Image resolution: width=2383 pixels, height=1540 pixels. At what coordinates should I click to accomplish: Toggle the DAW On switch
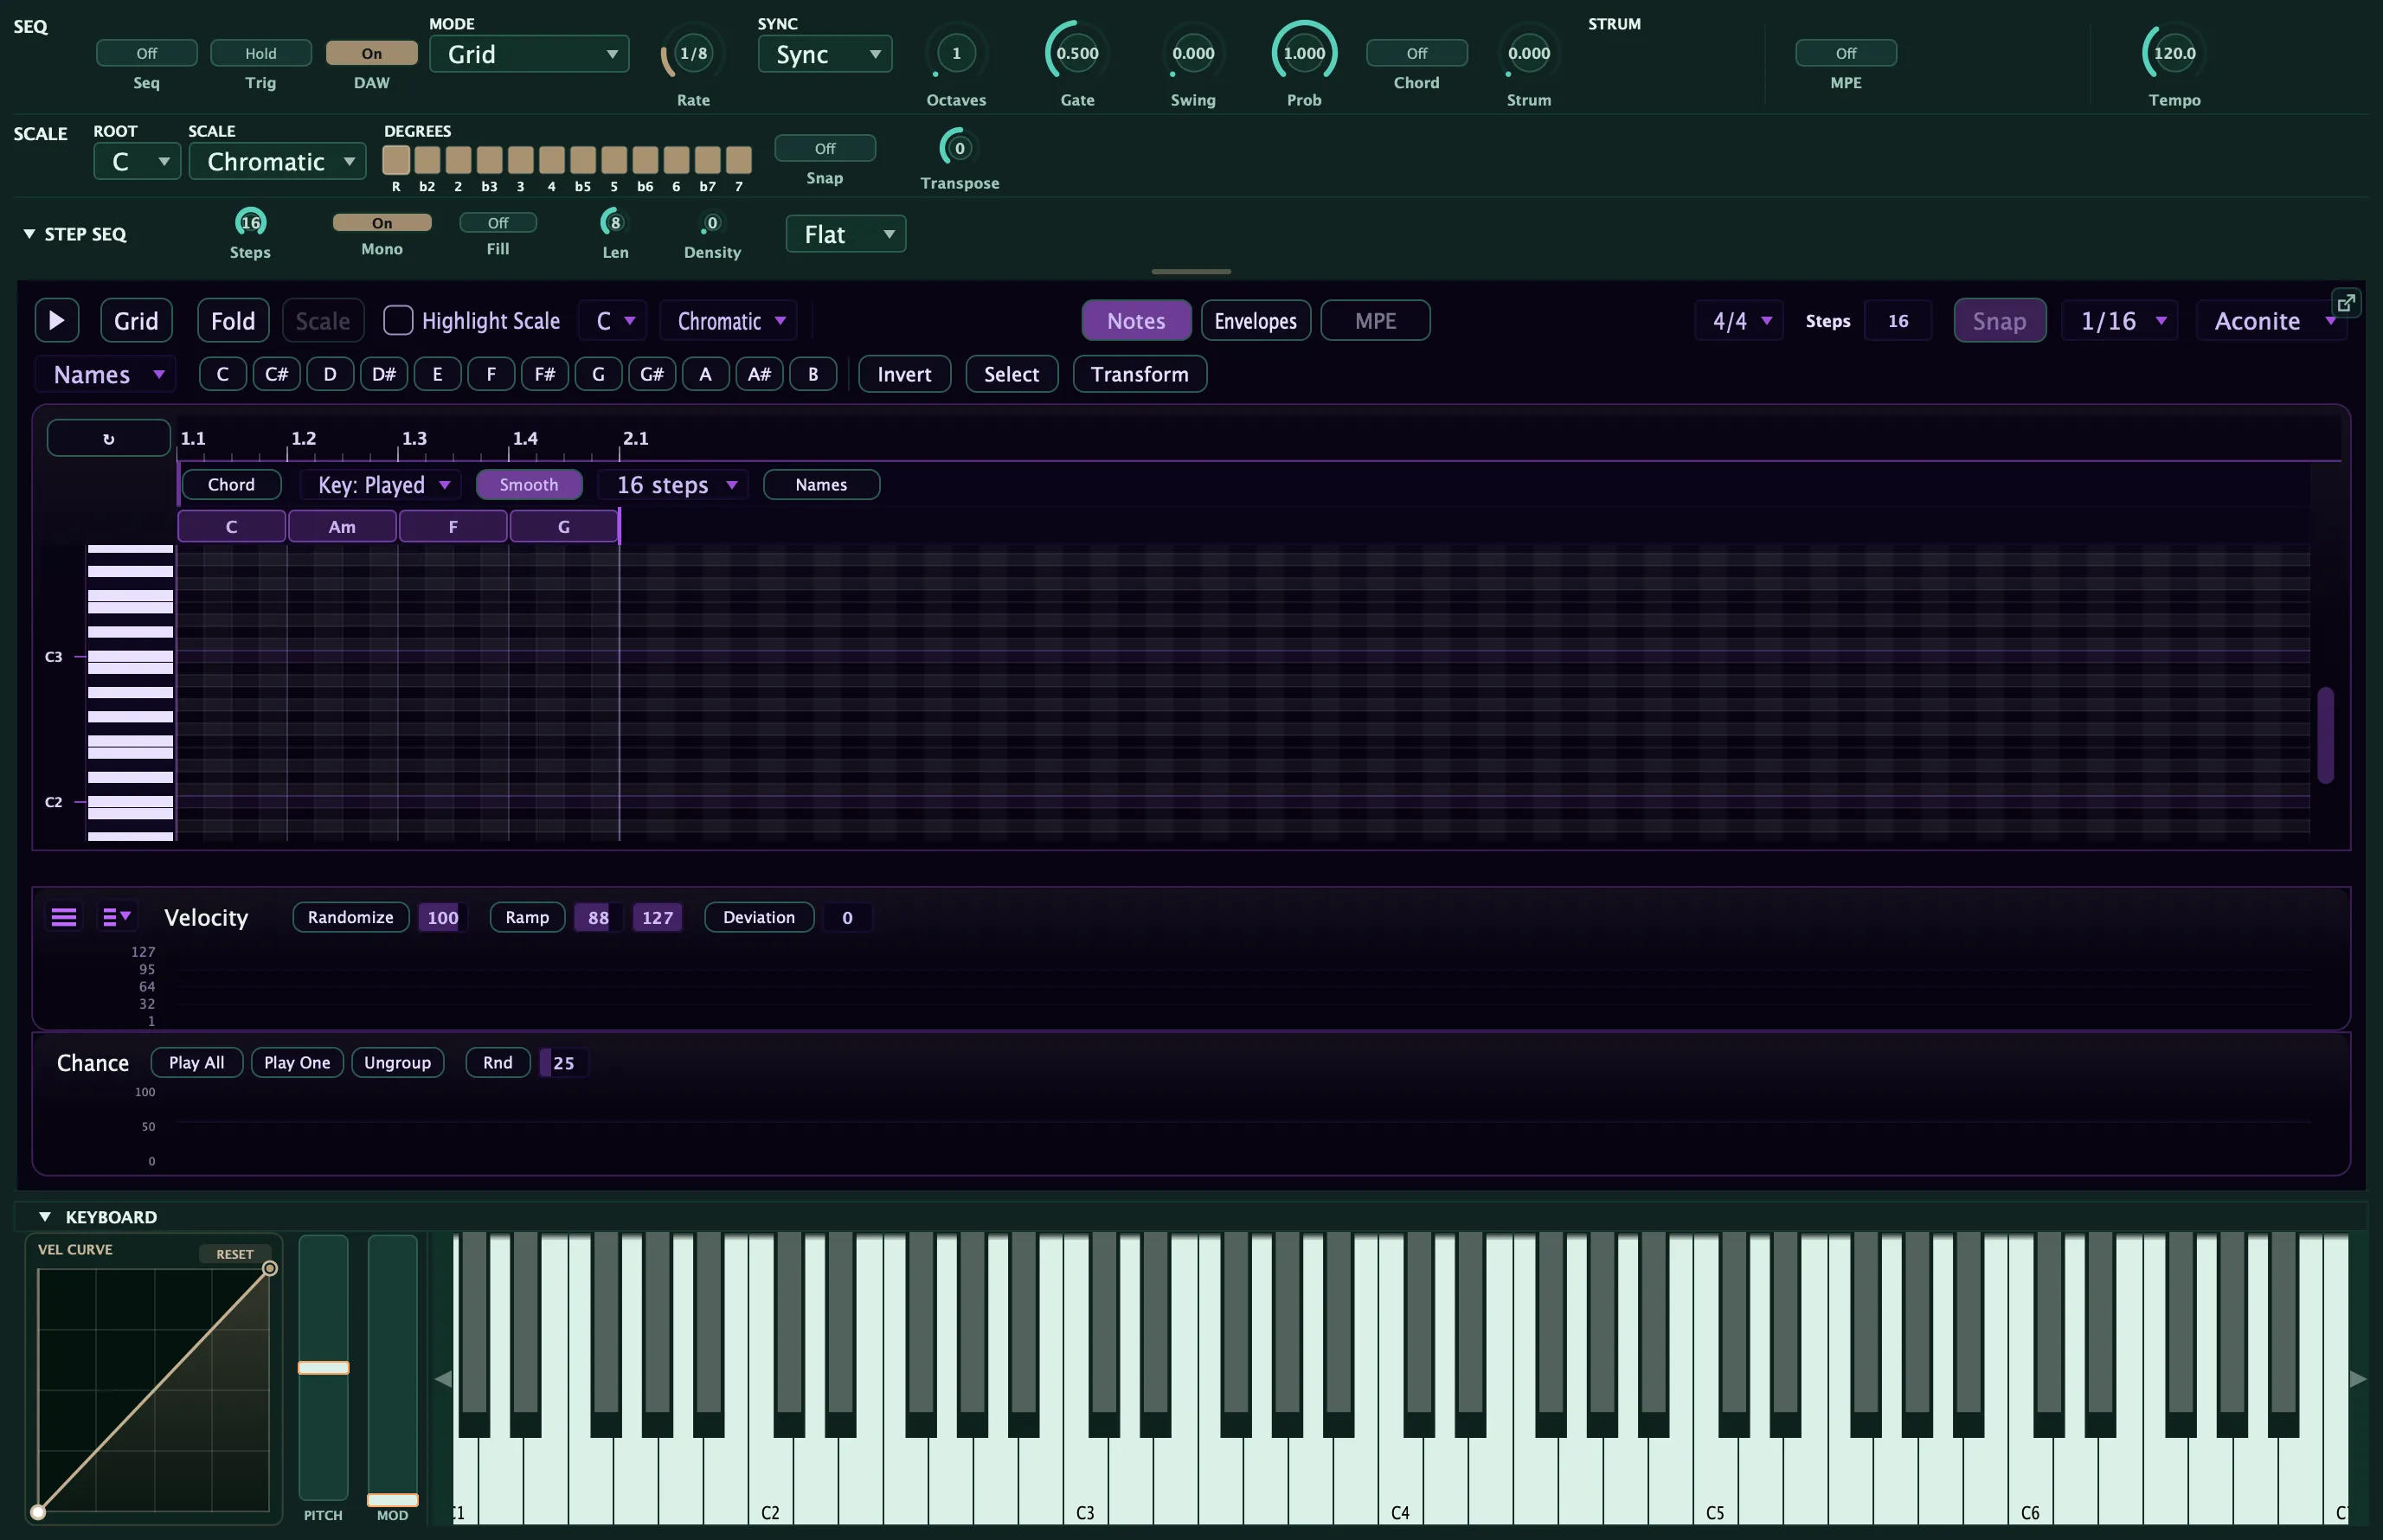point(372,53)
